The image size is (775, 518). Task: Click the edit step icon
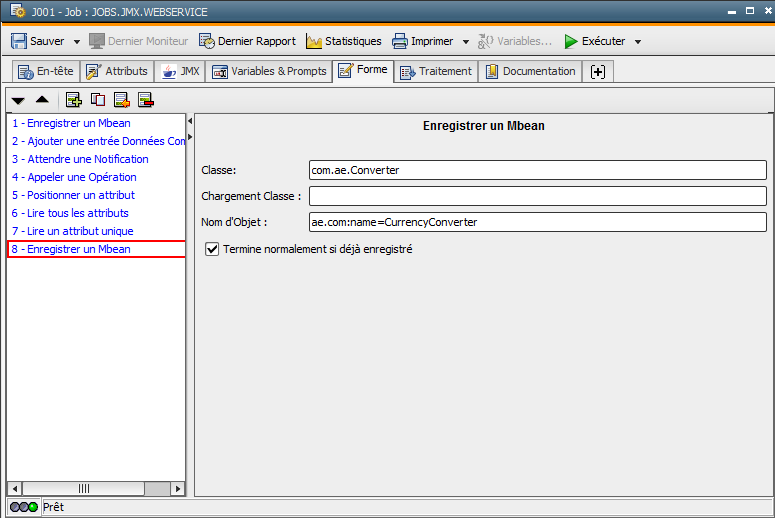tap(122, 99)
